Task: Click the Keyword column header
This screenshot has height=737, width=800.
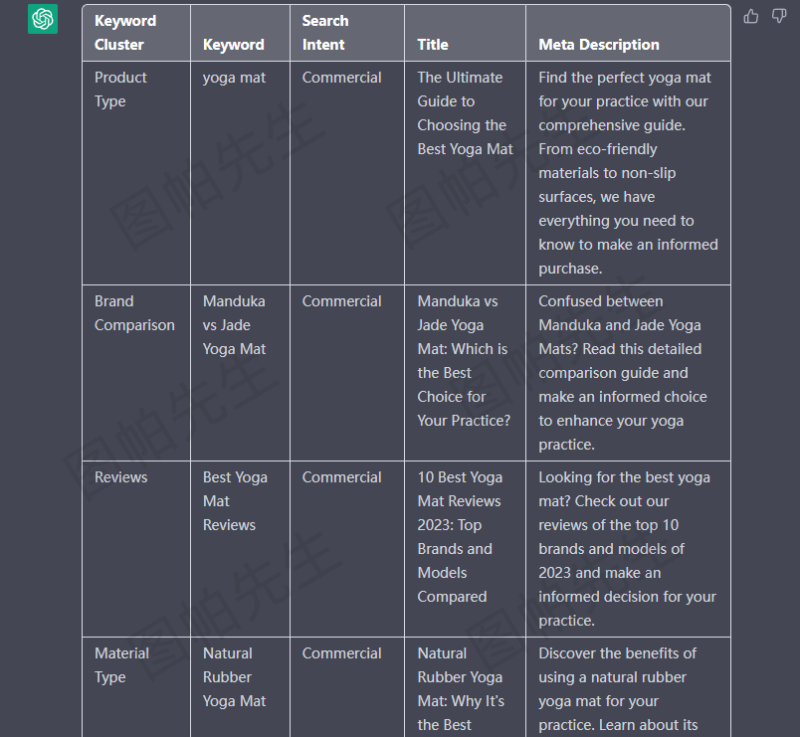Action: (x=234, y=44)
